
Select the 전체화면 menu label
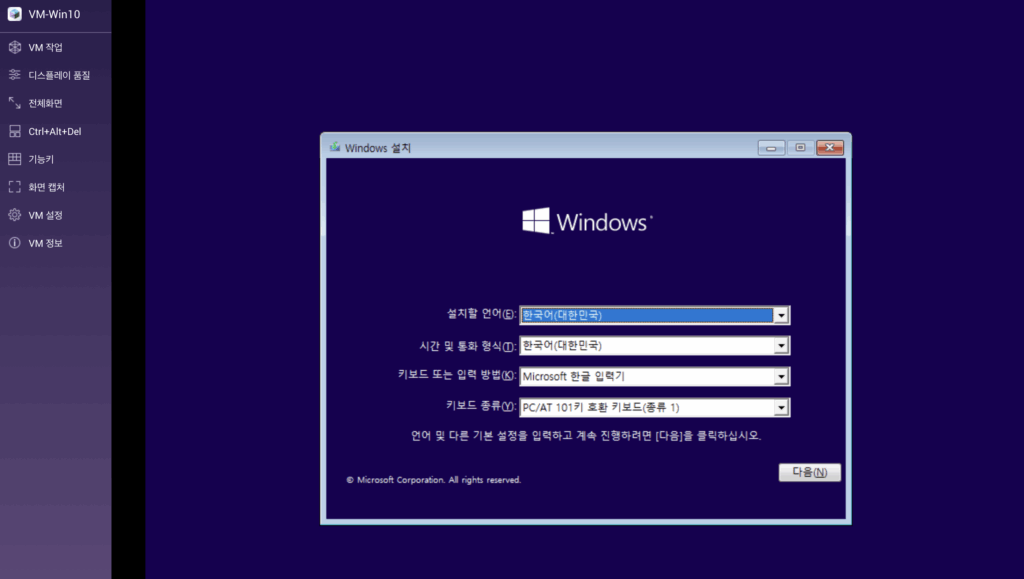(x=45, y=103)
